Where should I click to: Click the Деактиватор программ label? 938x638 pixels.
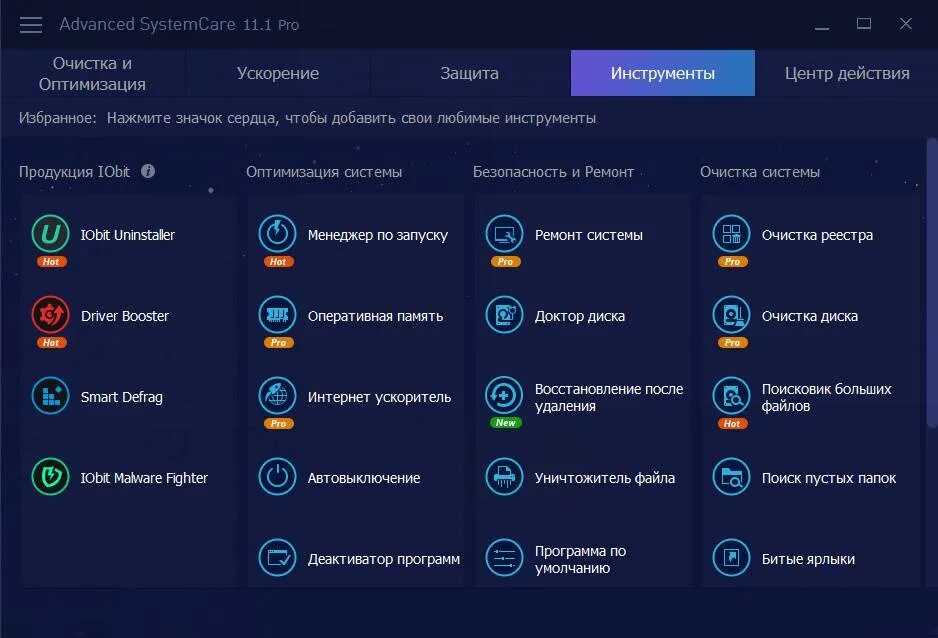click(x=383, y=560)
